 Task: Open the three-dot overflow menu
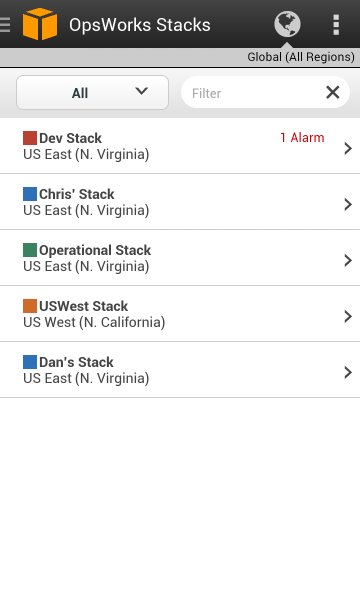coord(336,25)
